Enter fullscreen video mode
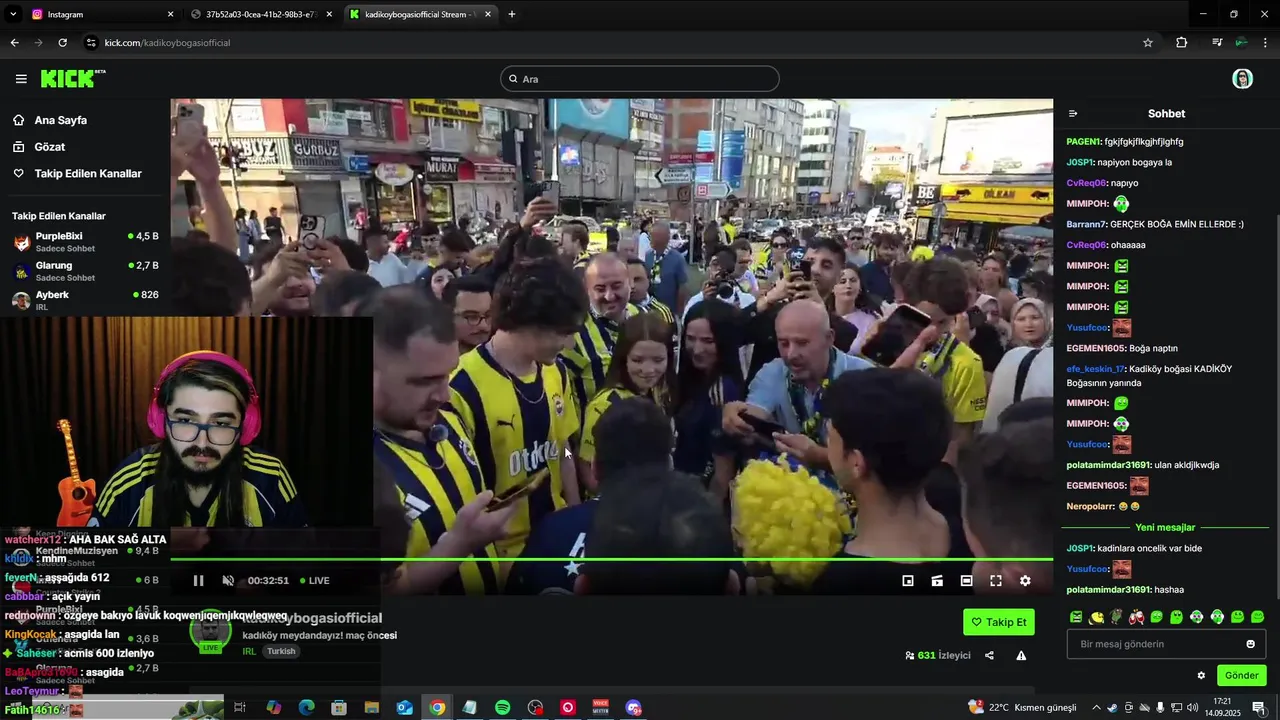The image size is (1280, 720). 996,580
